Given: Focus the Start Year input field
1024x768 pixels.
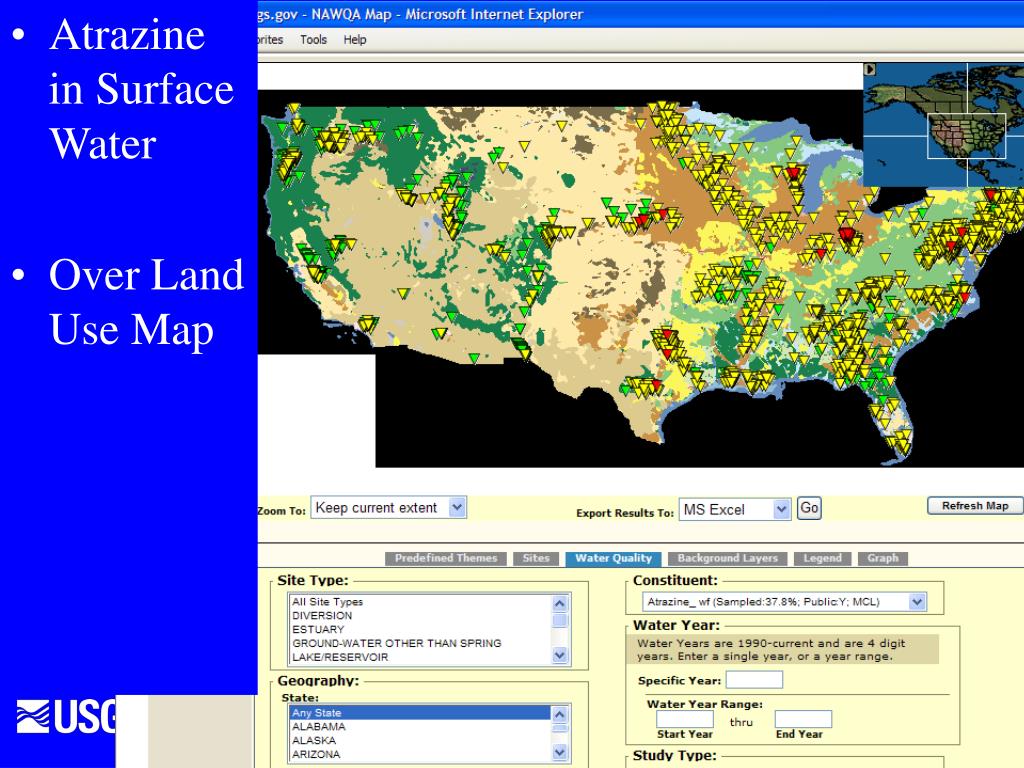Looking at the screenshot, I should 684,719.
